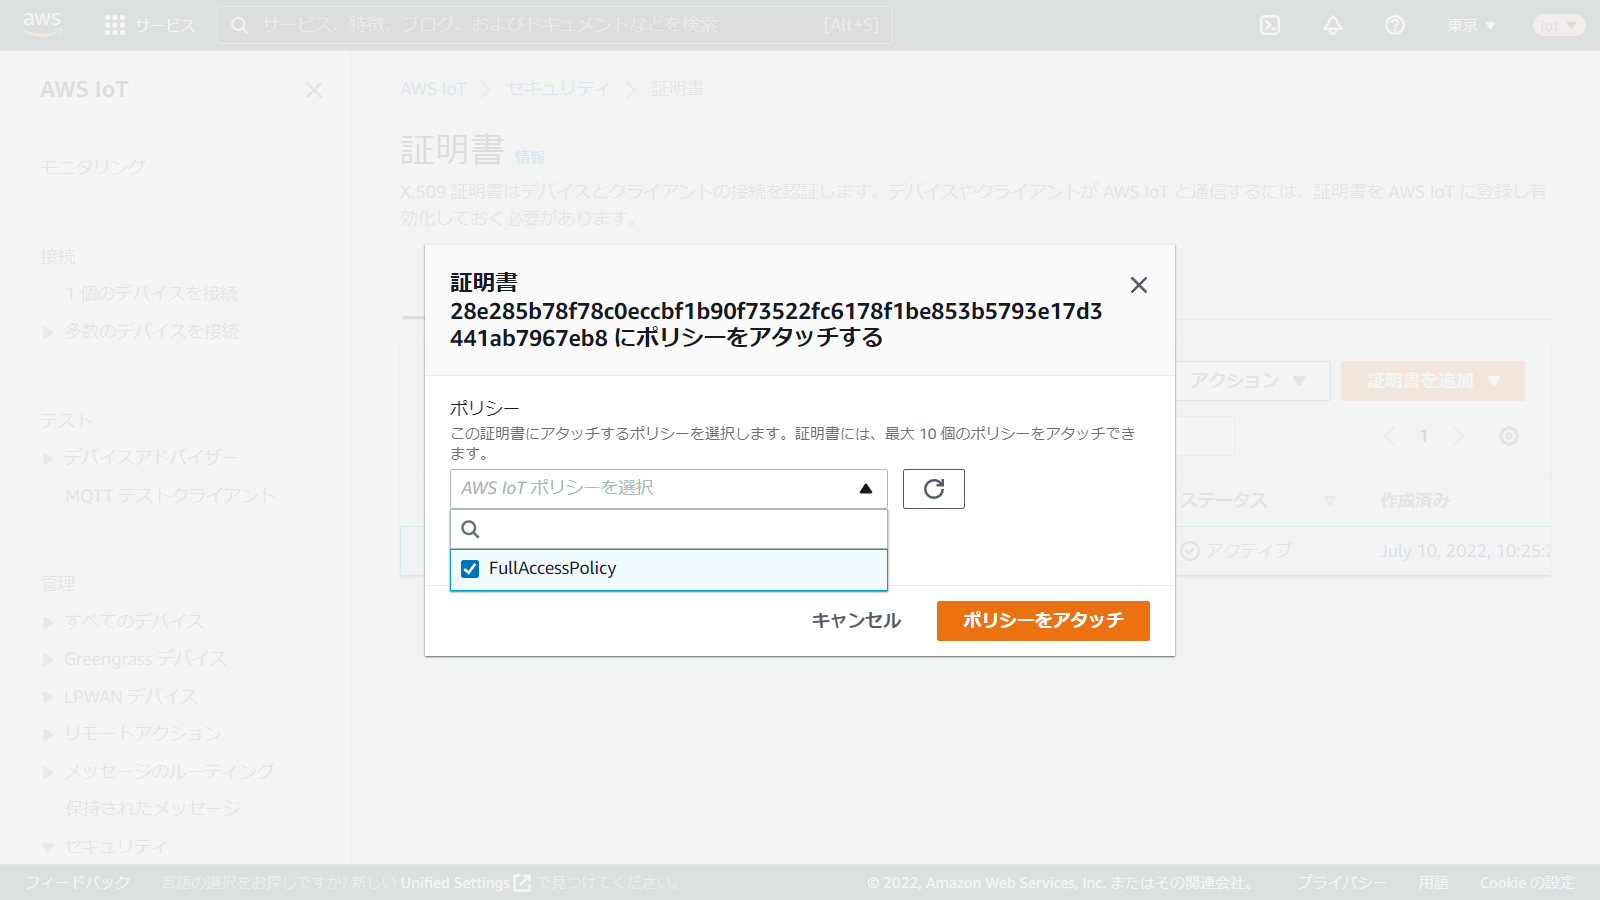The image size is (1600, 900).
Task: Click the AWS logo in header
Action: [42, 24]
